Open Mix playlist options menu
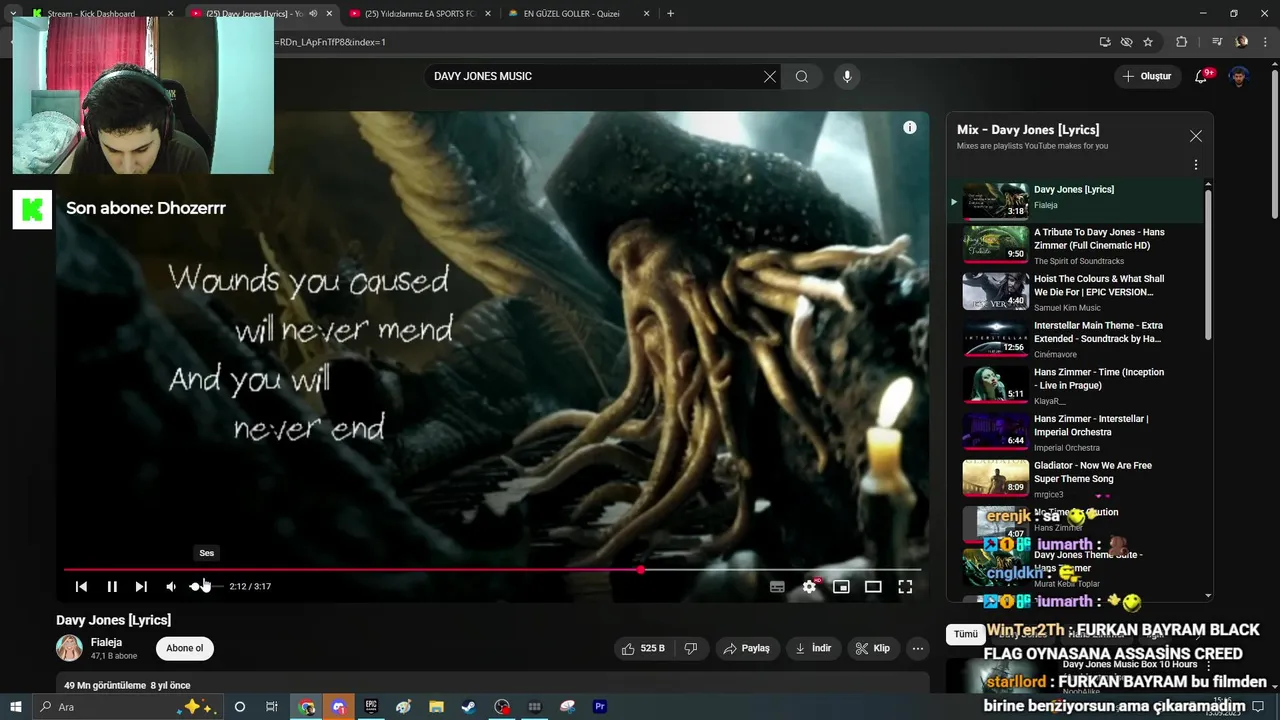1280x720 pixels. pos(1196,165)
